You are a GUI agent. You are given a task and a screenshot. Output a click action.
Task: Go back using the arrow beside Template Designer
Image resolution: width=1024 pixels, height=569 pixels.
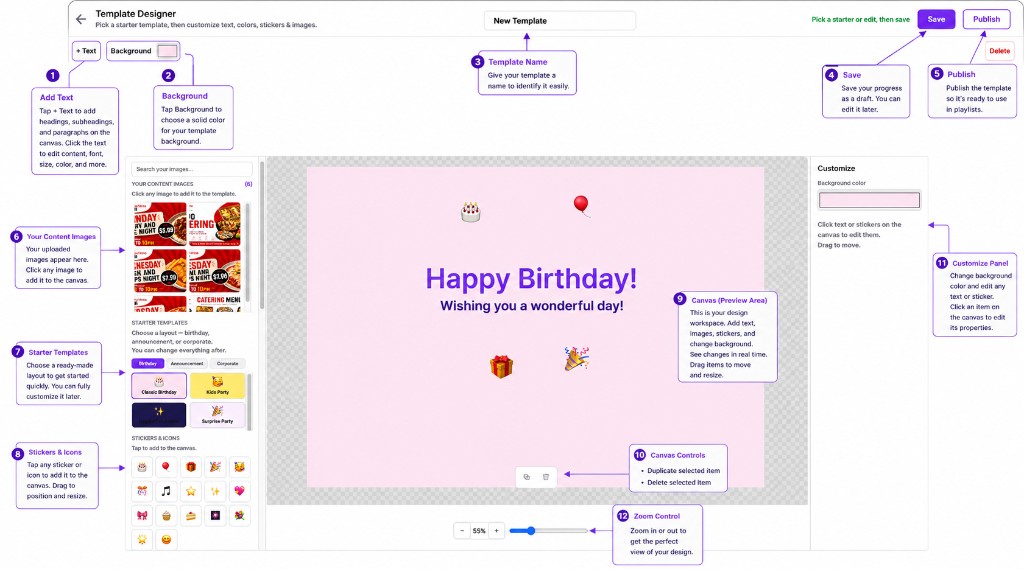[x=80, y=20]
